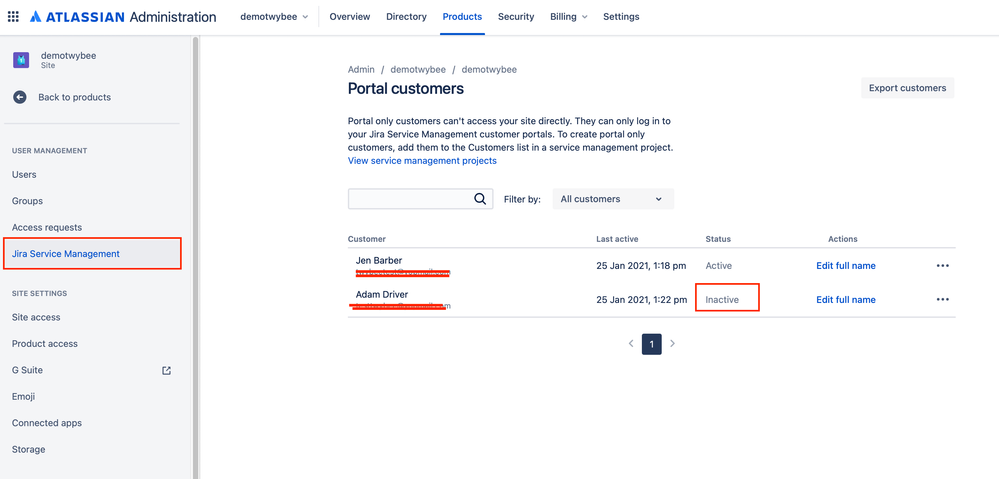Image resolution: width=999 pixels, height=479 pixels.
Task: Click the Back to products arrow icon
Action: pos(20,97)
